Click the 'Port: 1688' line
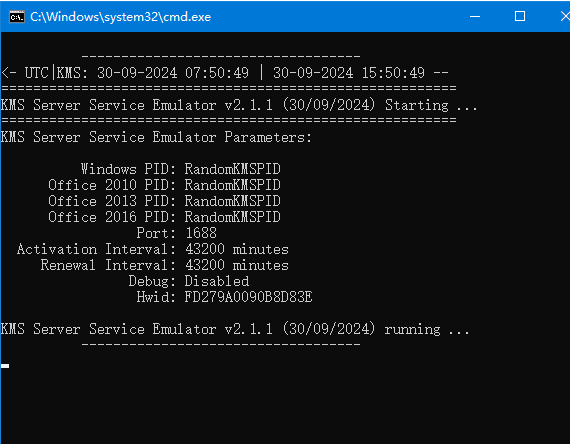 point(176,233)
